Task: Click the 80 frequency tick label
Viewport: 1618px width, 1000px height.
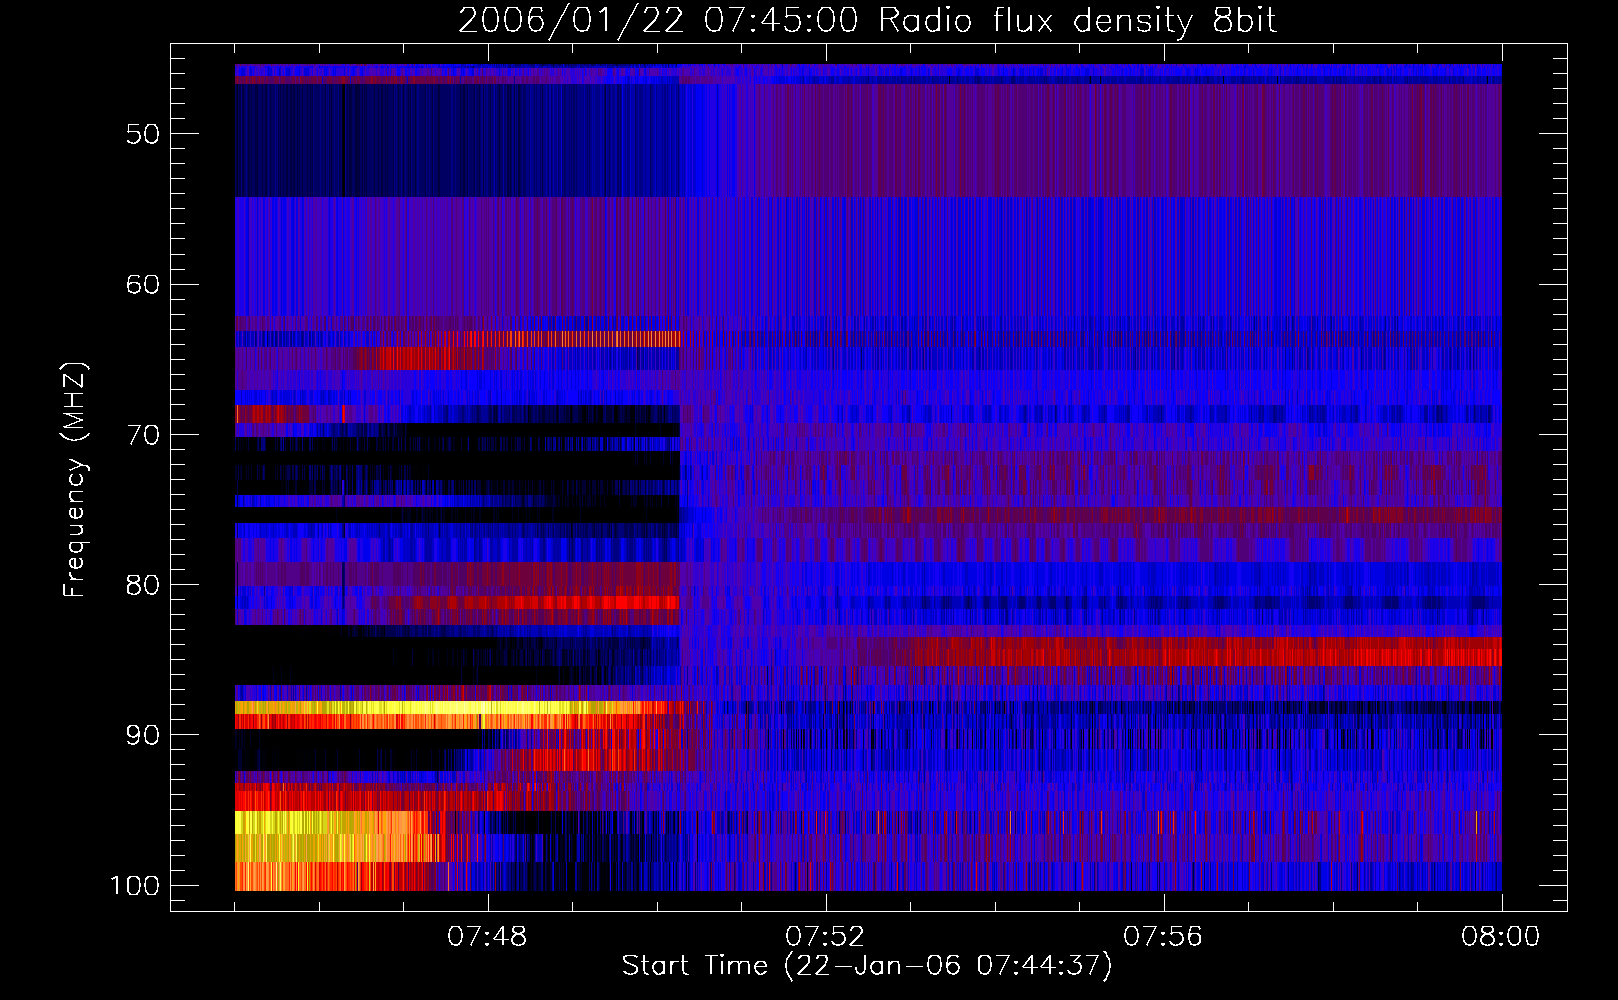Action: click(143, 585)
